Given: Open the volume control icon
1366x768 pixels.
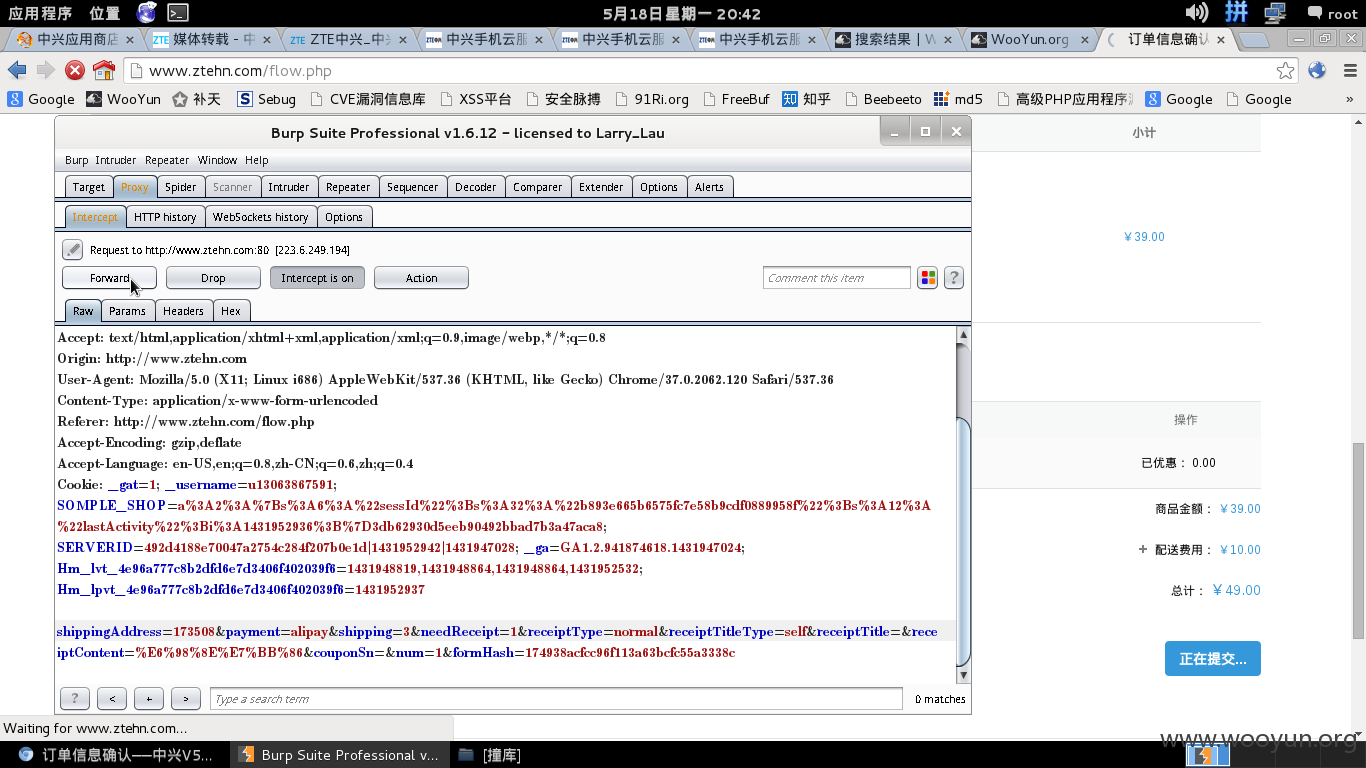Looking at the screenshot, I should point(1196,13).
